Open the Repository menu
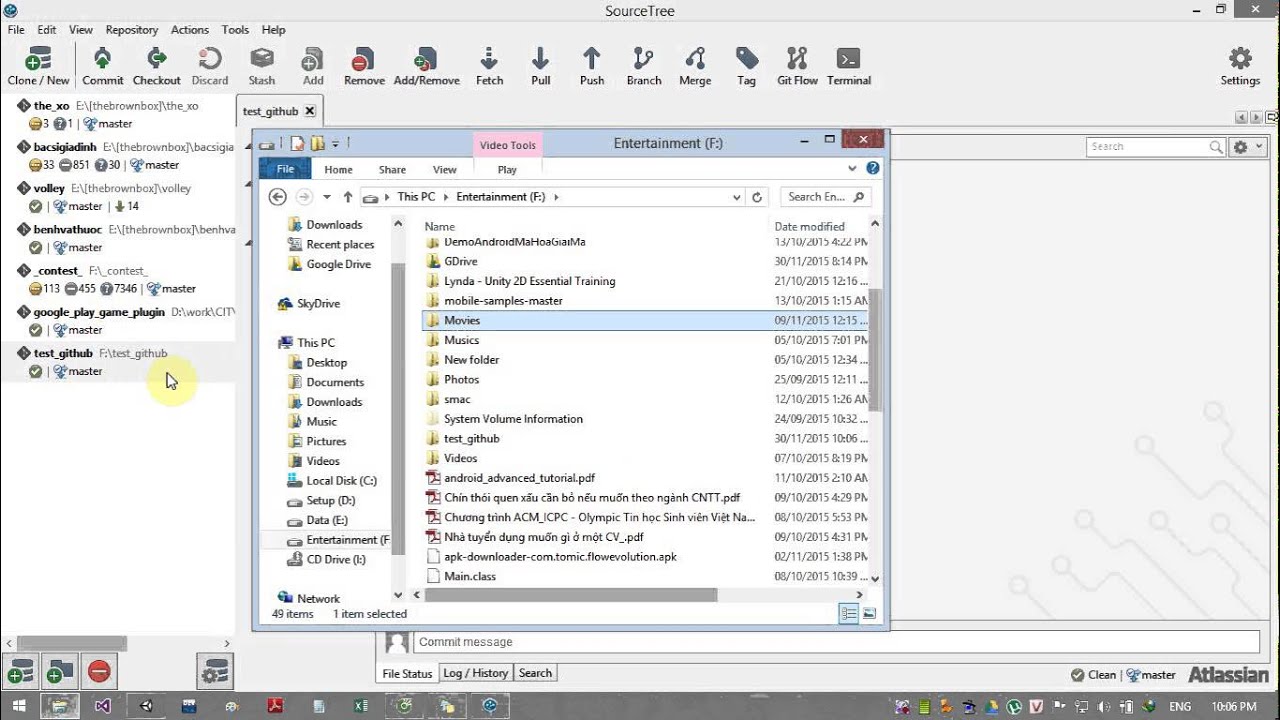This screenshot has width=1280, height=720. click(x=132, y=30)
